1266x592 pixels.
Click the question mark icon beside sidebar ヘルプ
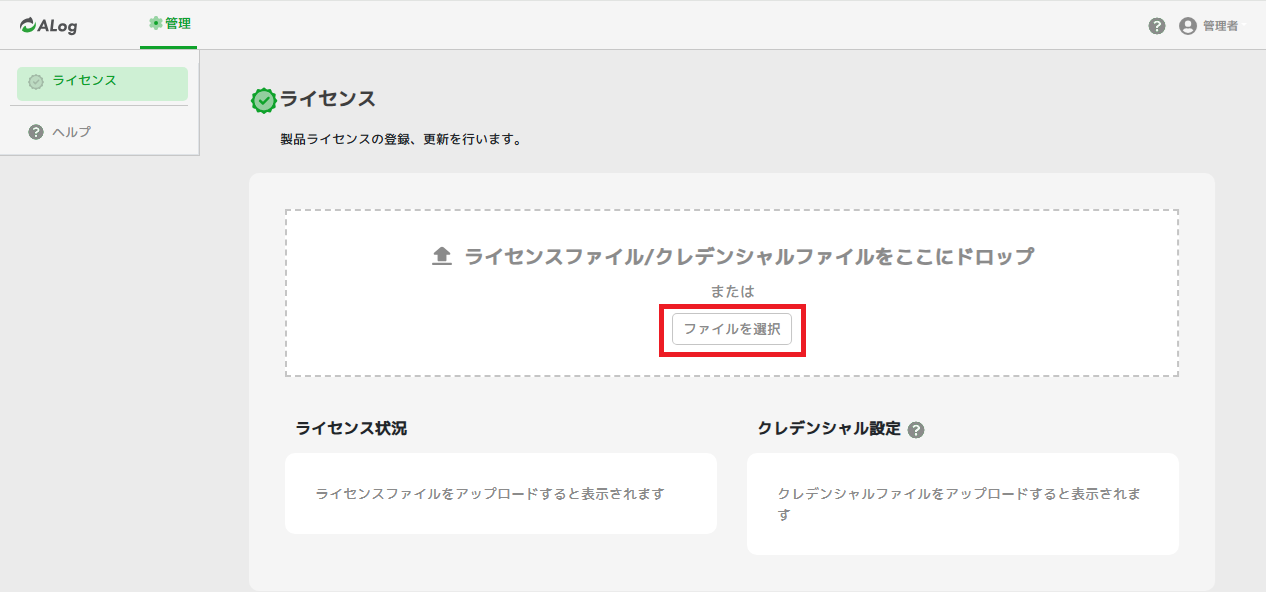pos(36,132)
